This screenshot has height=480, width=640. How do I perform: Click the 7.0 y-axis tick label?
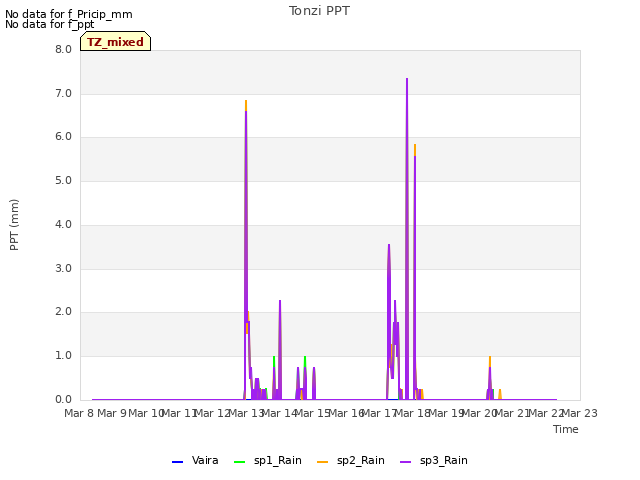[x=64, y=93]
